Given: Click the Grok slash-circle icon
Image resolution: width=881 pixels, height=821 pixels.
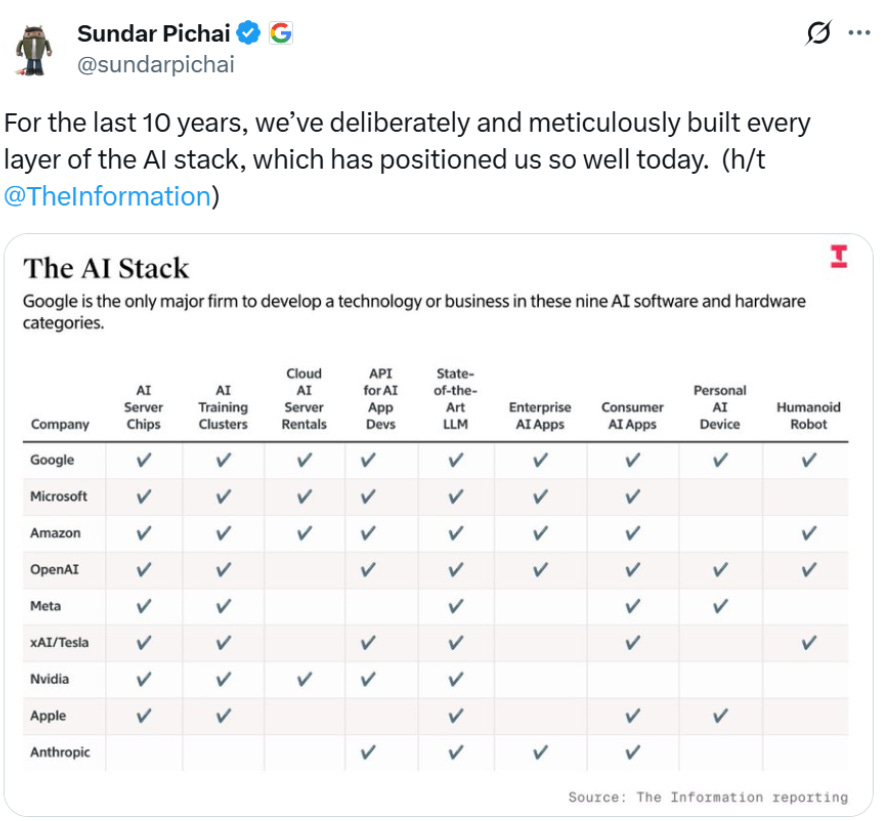Looking at the screenshot, I should click(x=817, y=33).
